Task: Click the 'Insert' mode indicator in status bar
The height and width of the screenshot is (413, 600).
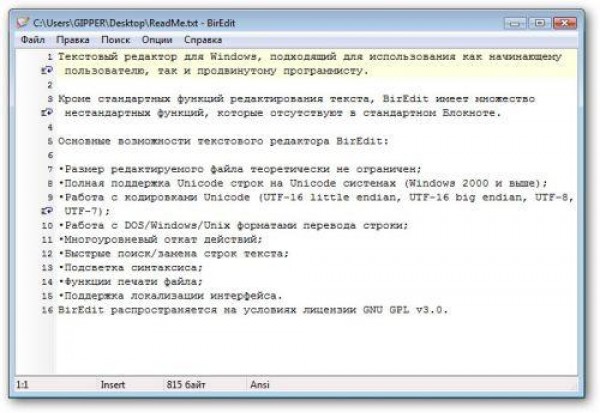Action: click(113, 385)
